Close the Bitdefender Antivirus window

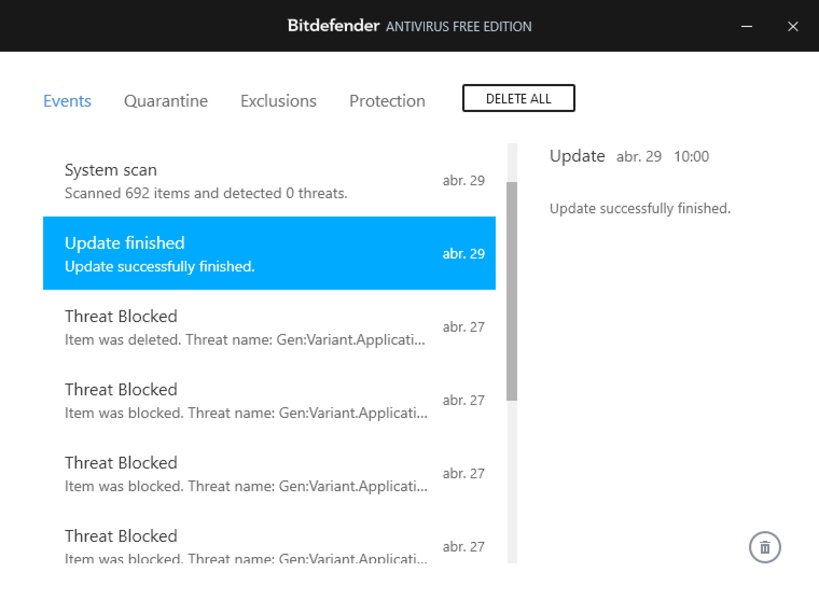click(x=793, y=26)
